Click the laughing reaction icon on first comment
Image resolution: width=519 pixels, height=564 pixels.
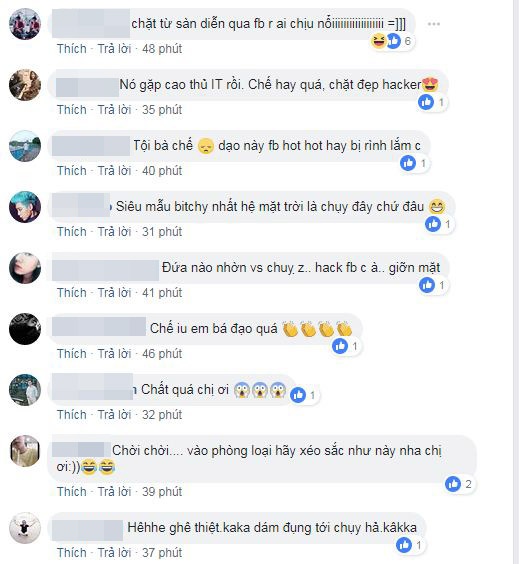tap(379, 41)
